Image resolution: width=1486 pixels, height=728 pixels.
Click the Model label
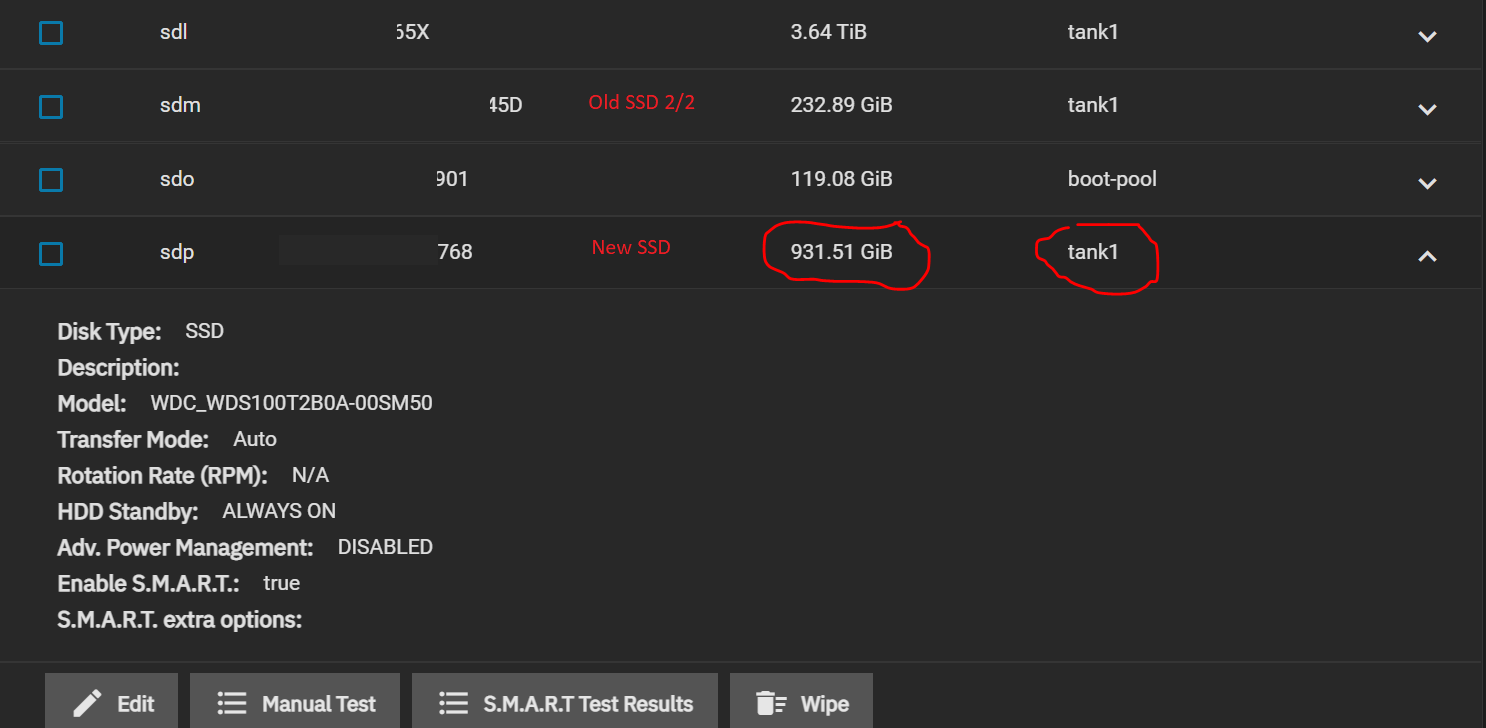92,404
